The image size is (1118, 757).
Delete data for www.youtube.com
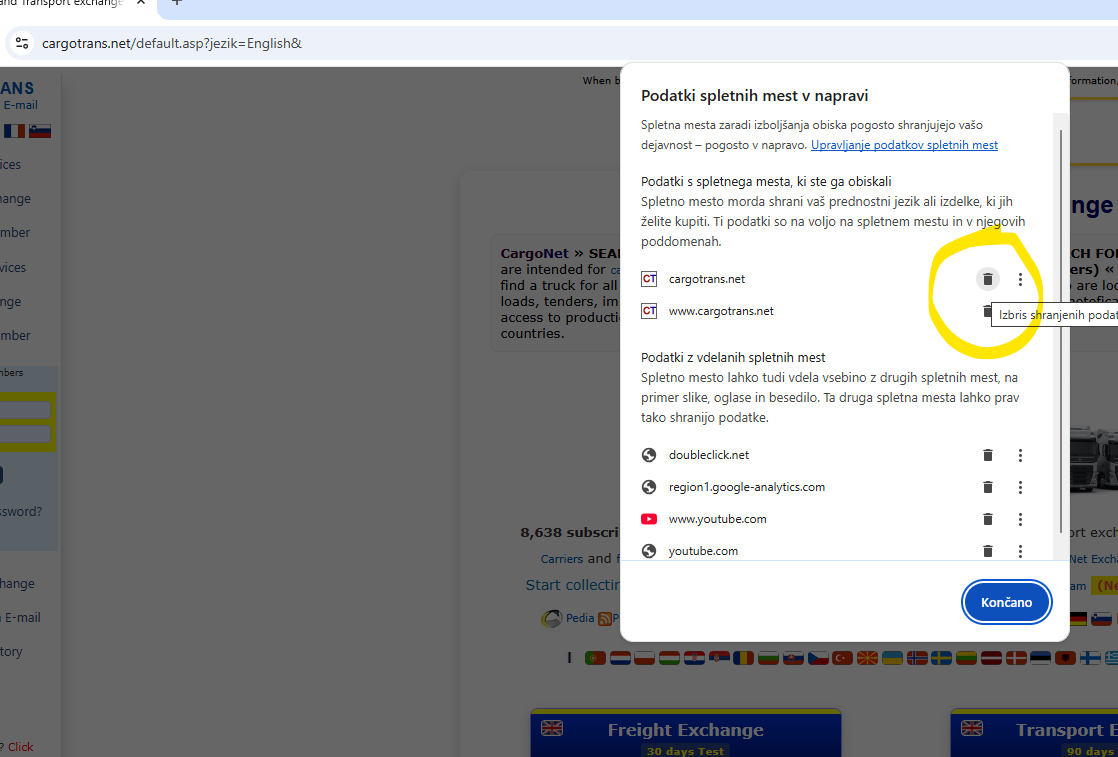[x=987, y=519]
